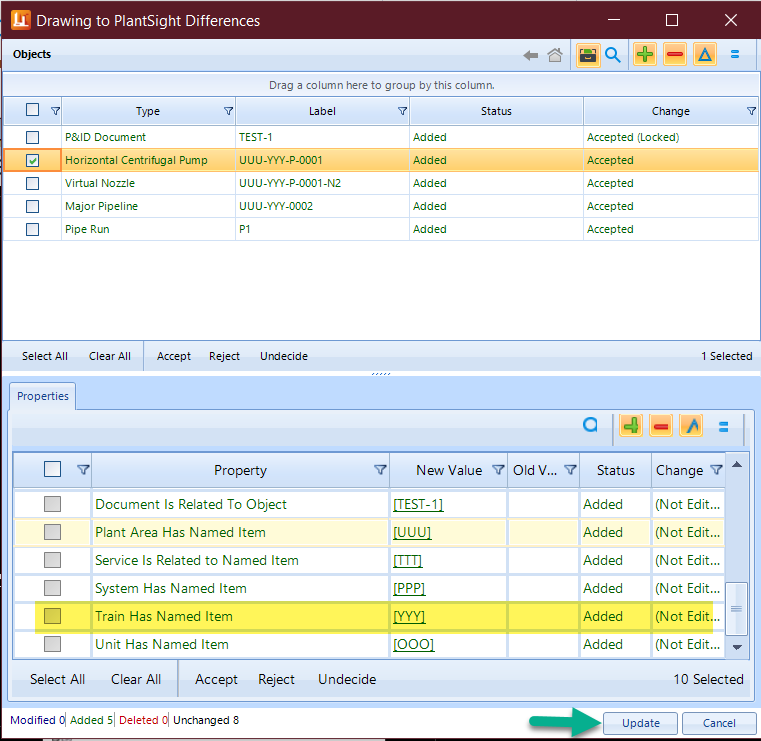The width and height of the screenshot is (761, 741).
Task: Open the New Value column filter
Action: [x=498, y=470]
